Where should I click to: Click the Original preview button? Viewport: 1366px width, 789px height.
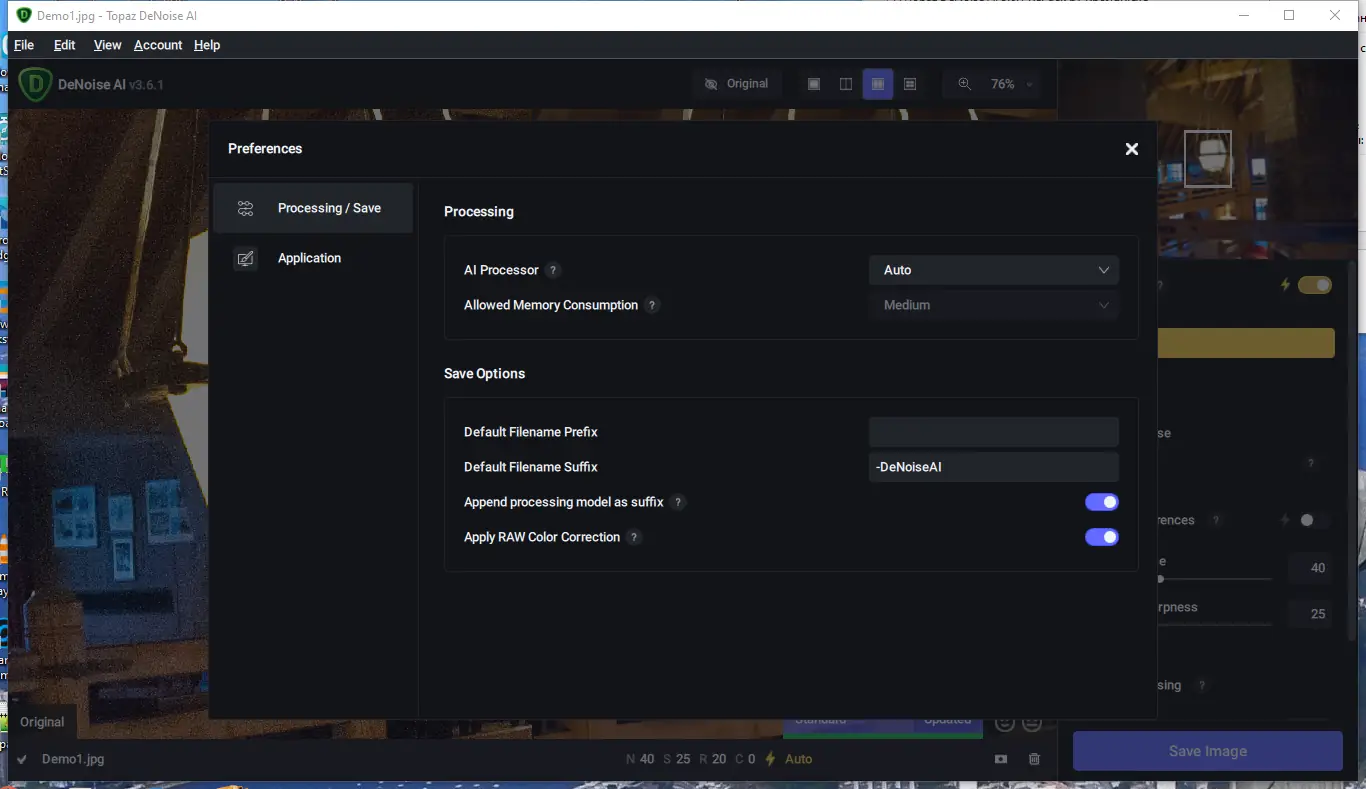tap(737, 84)
